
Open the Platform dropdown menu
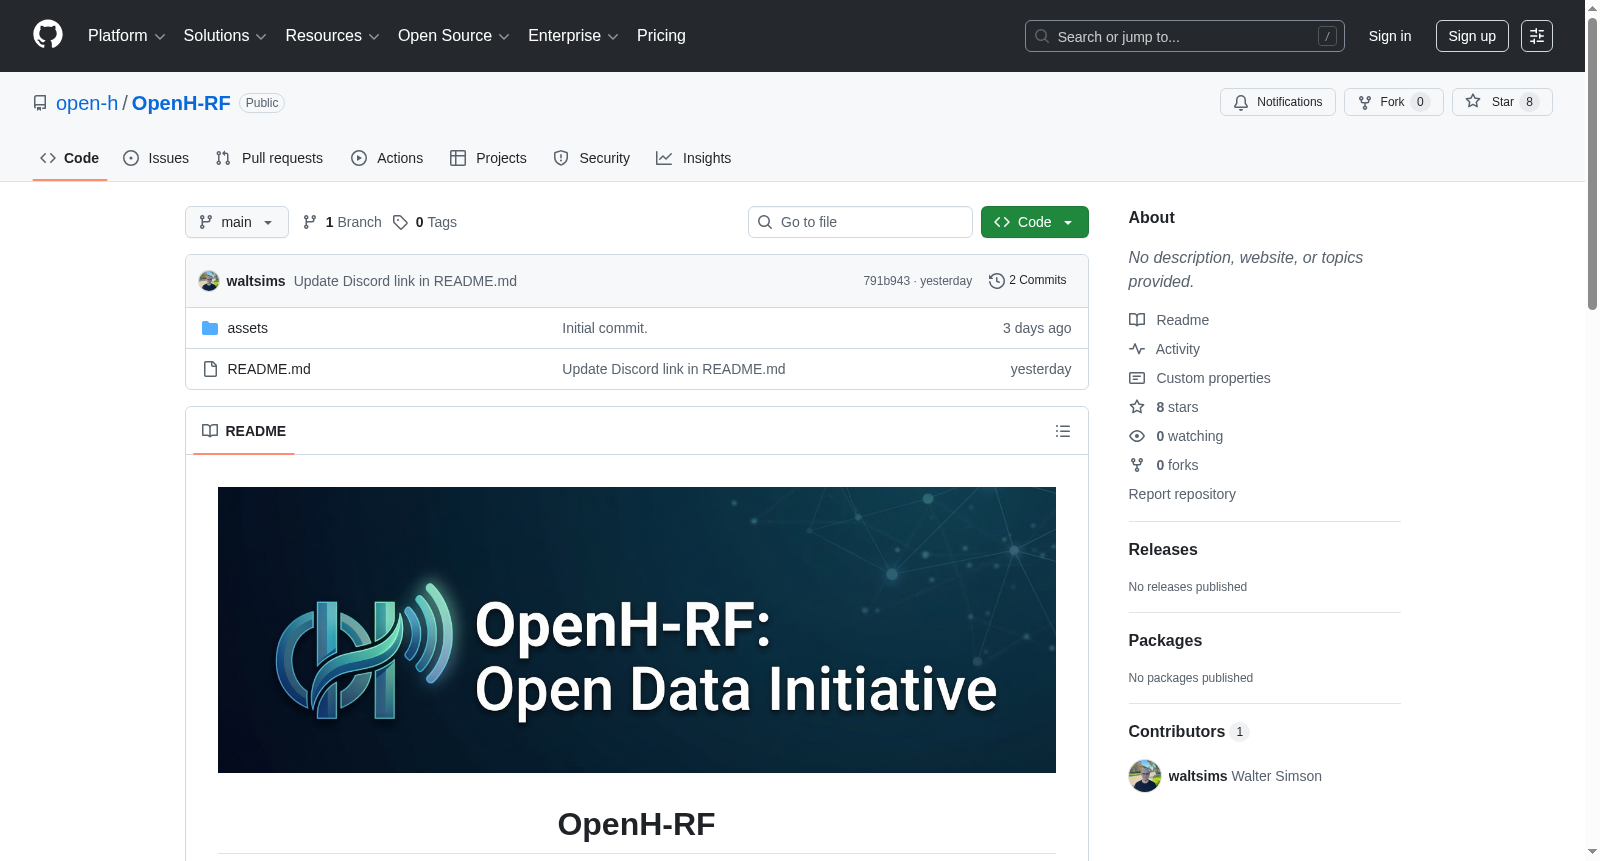[x=127, y=36]
